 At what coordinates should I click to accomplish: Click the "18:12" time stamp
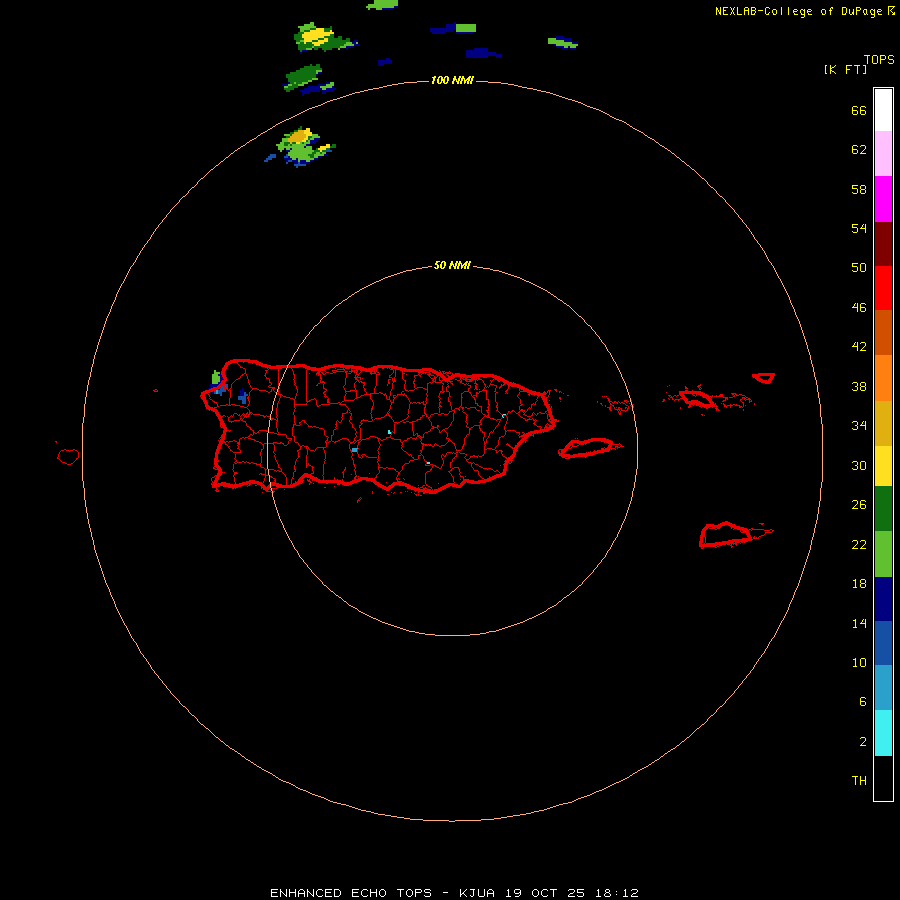[616, 893]
